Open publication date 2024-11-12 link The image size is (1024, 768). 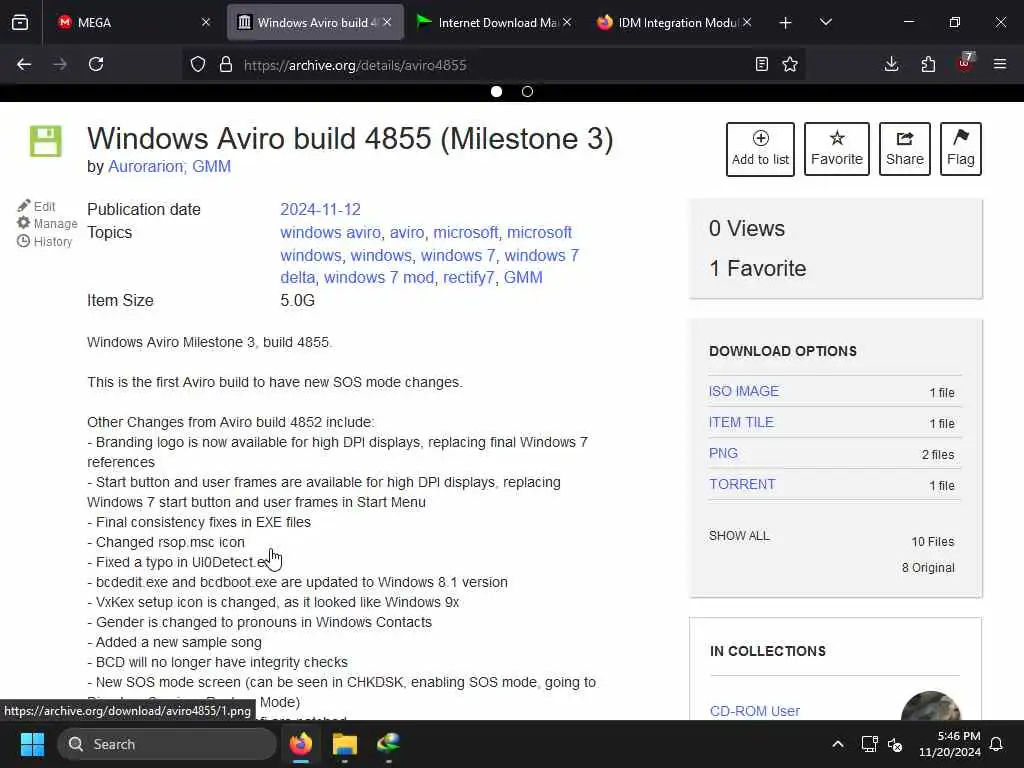pos(321,209)
